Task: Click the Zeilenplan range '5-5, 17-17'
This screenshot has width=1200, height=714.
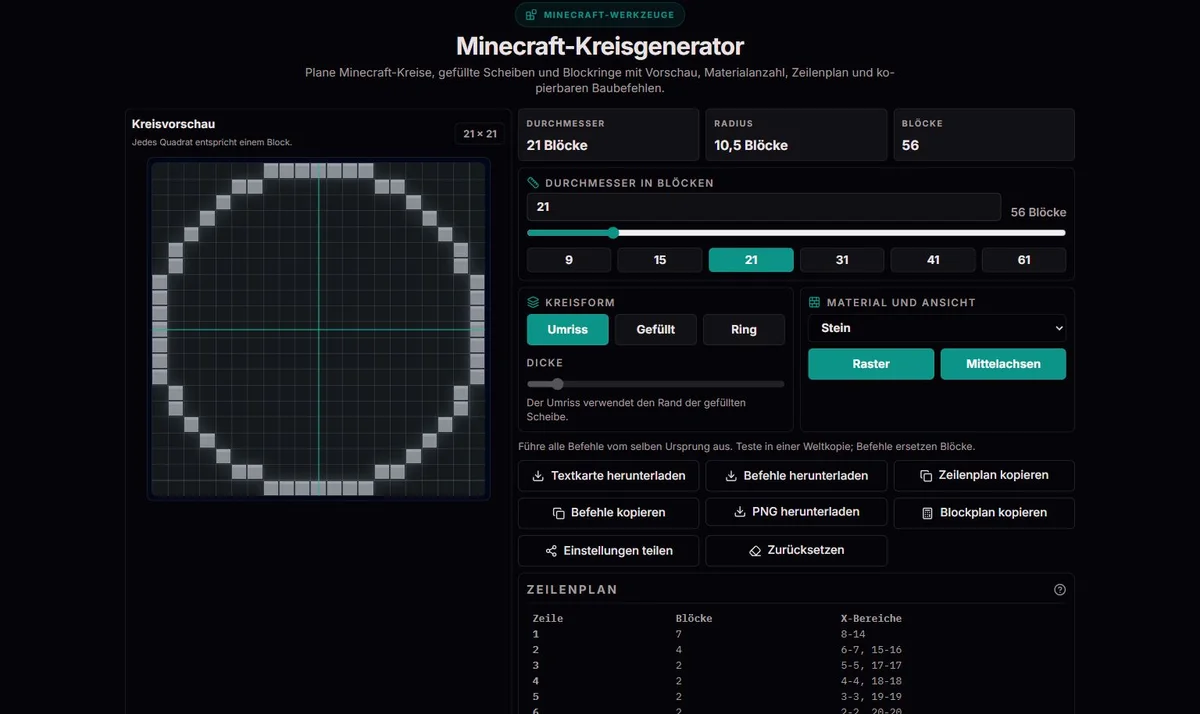Action: (871, 666)
